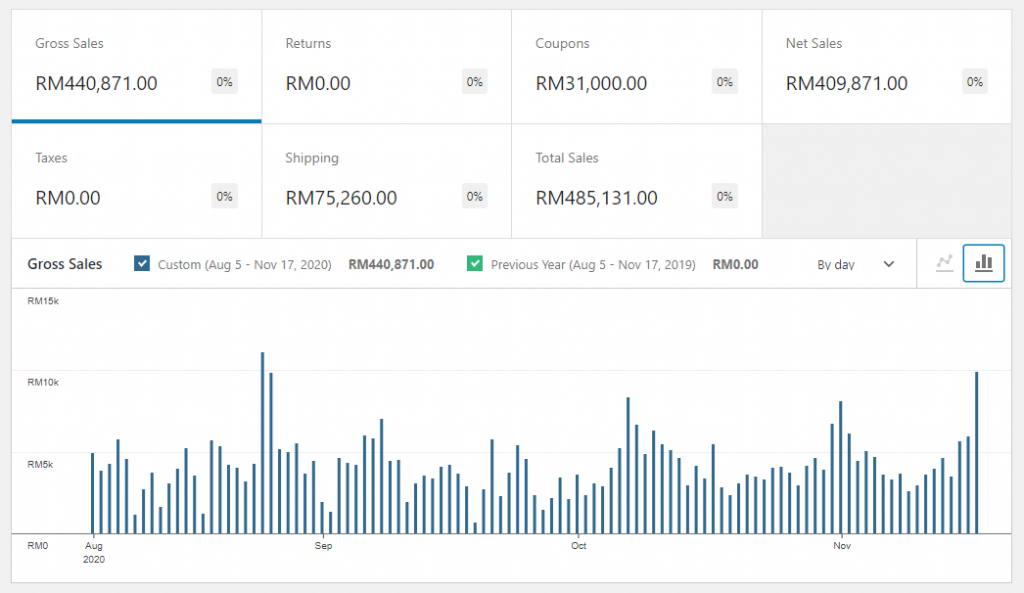1024x593 pixels.
Task: Select the bar chart view icon
Action: pyautogui.click(x=984, y=263)
